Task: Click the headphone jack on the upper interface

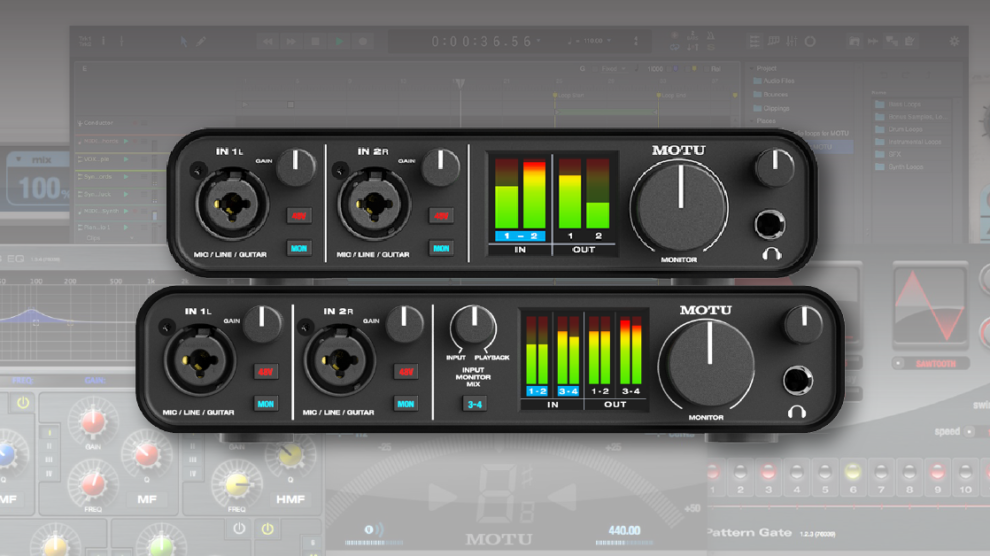Action: click(x=769, y=224)
